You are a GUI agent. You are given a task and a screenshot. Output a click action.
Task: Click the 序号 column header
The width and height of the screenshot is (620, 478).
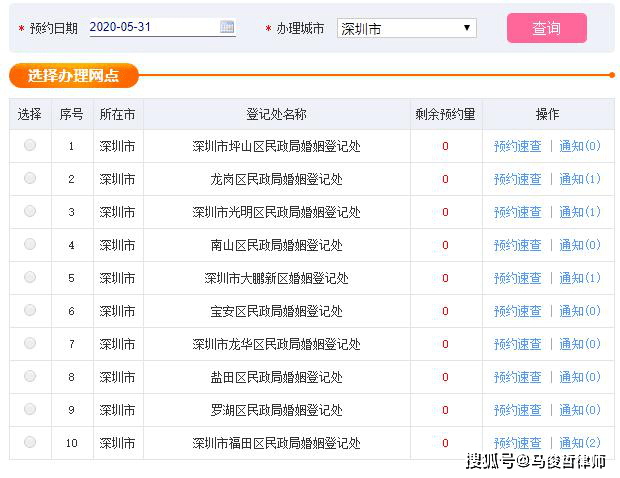[x=72, y=114]
